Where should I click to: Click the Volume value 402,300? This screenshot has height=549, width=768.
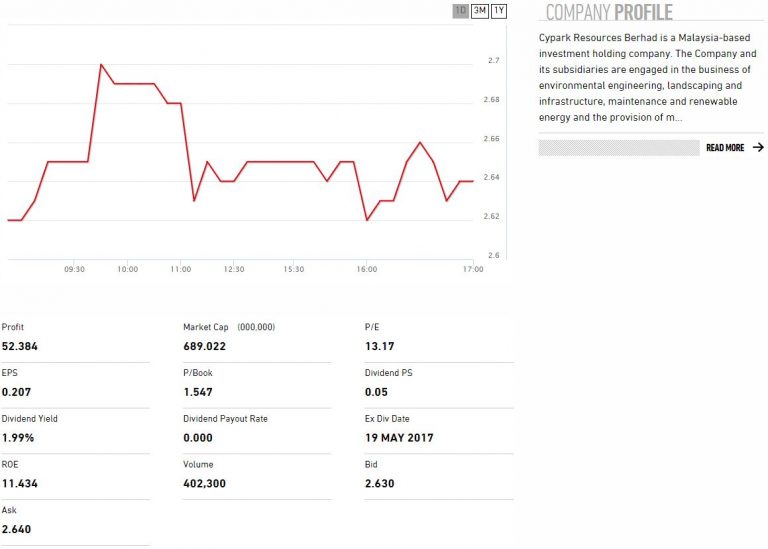[x=207, y=484]
